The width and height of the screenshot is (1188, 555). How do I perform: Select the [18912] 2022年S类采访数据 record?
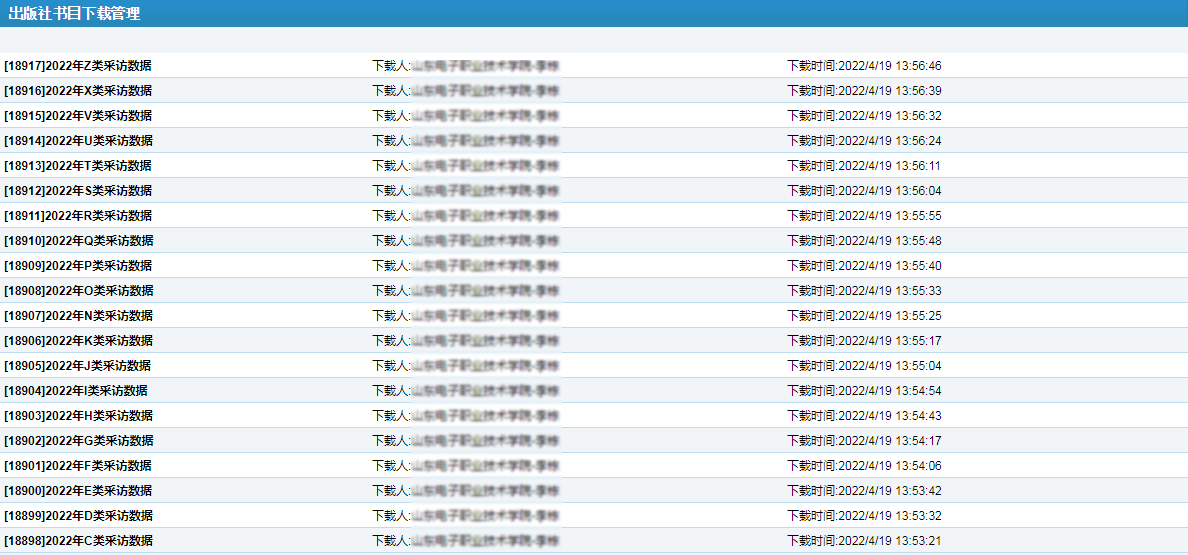78,191
